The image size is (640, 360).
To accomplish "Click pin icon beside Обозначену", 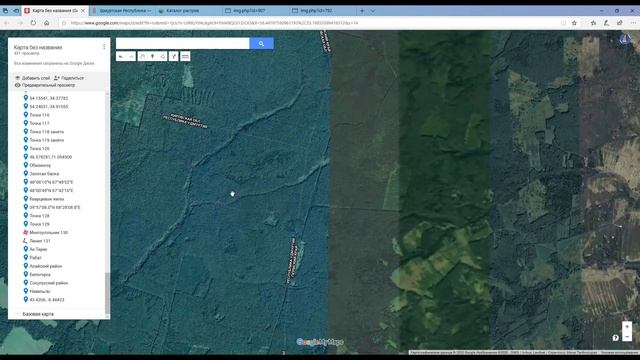I will [26, 165].
